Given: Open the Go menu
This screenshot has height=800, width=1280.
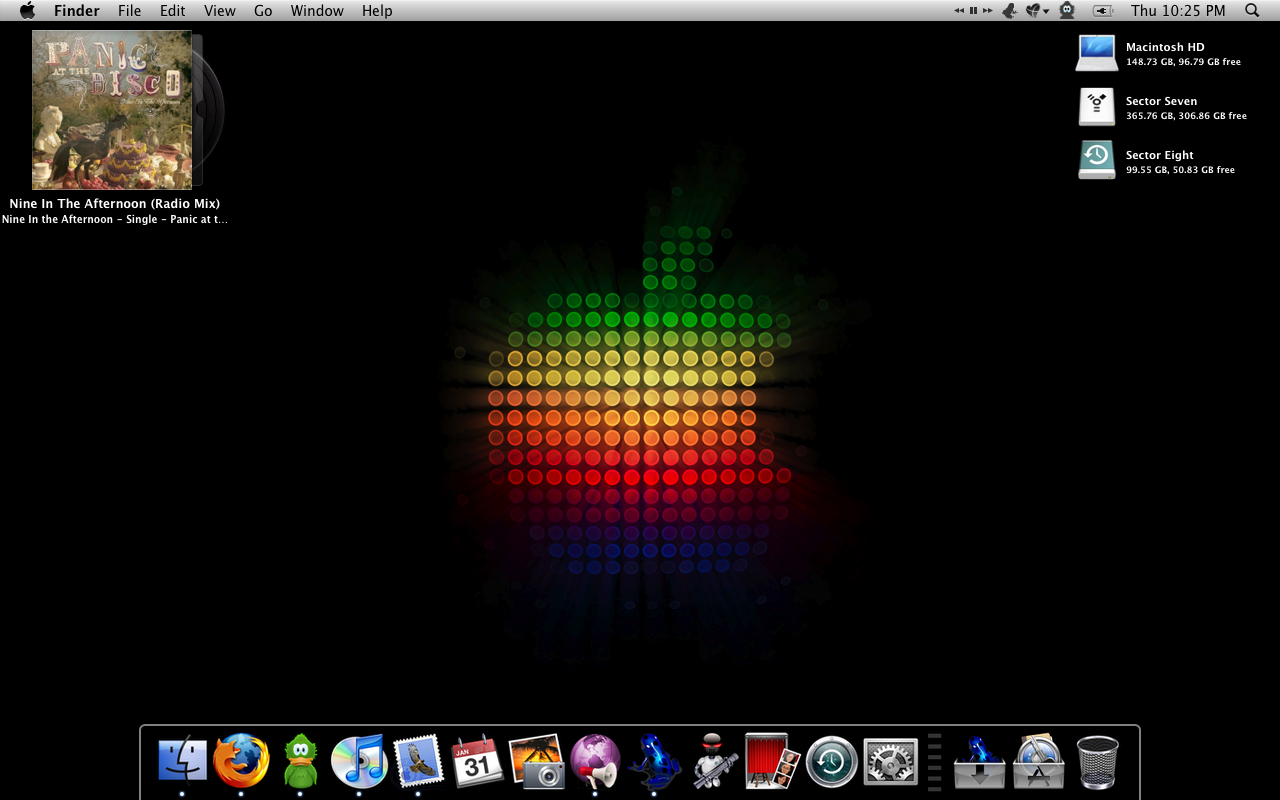Looking at the screenshot, I should pyautogui.click(x=263, y=10).
